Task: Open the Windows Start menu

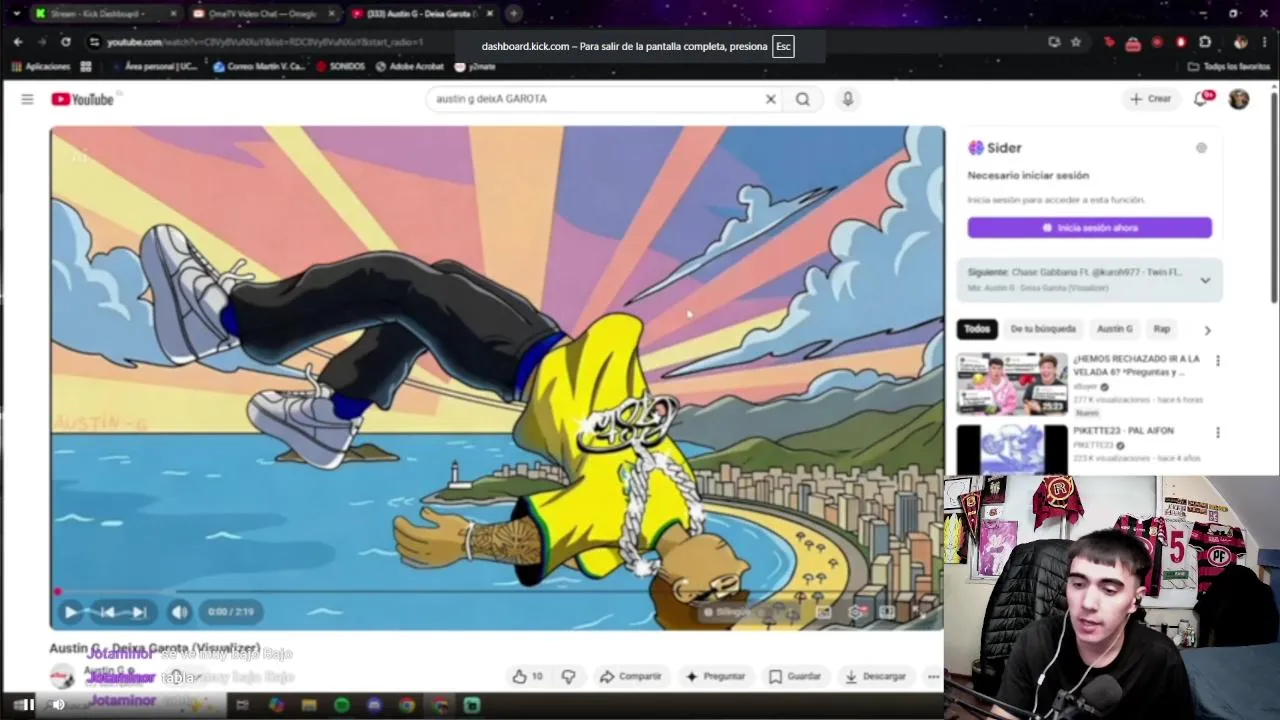Action: pos(22,705)
